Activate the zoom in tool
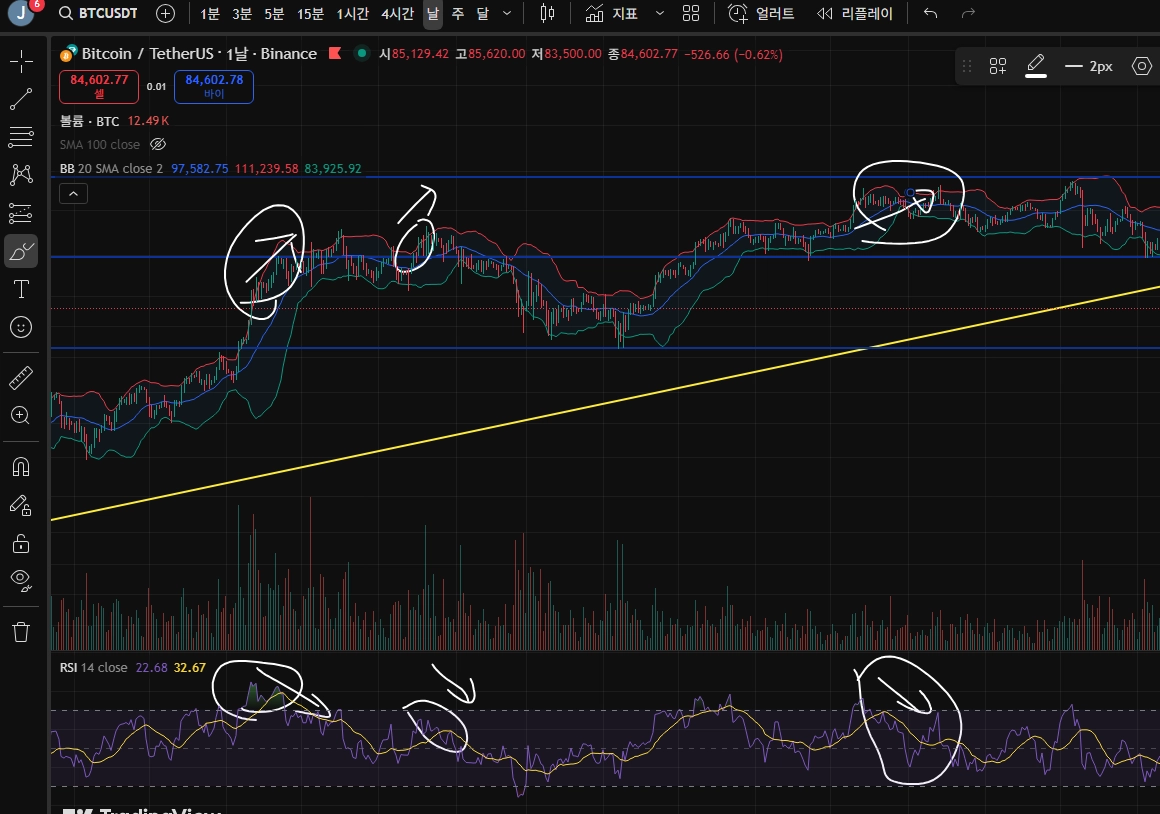The height and width of the screenshot is (814, 1160). click(x=21, y=415)
